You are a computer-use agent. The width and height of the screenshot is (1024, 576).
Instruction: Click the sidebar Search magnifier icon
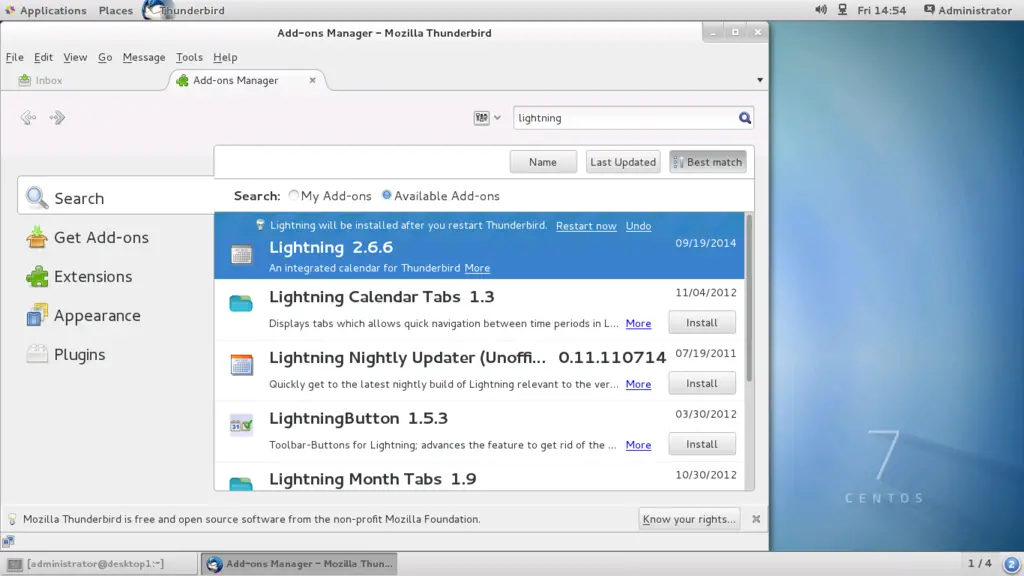[x=37, y=198]
